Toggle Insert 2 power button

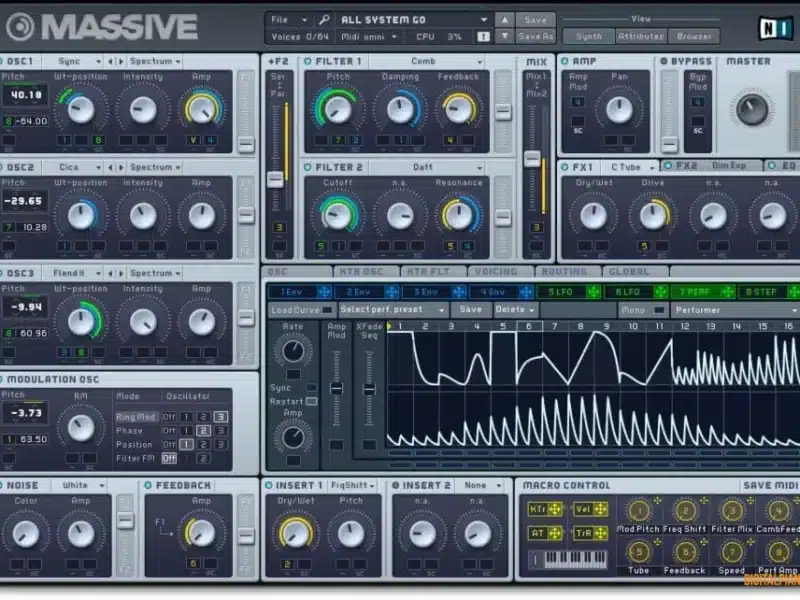coord(395,485)
